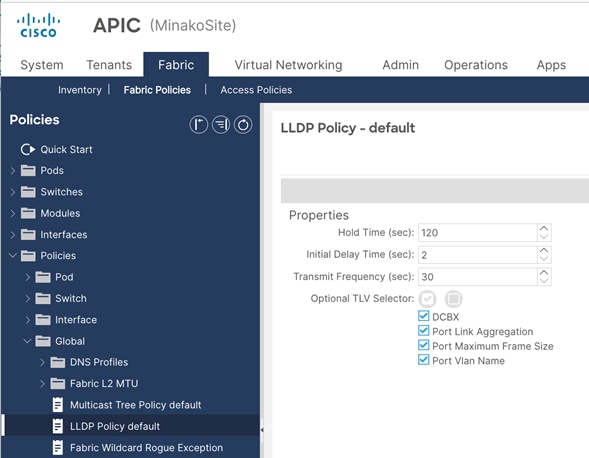Expand the Pods tree node
This screenshot has width=589, height=458.
click(12, 171)
